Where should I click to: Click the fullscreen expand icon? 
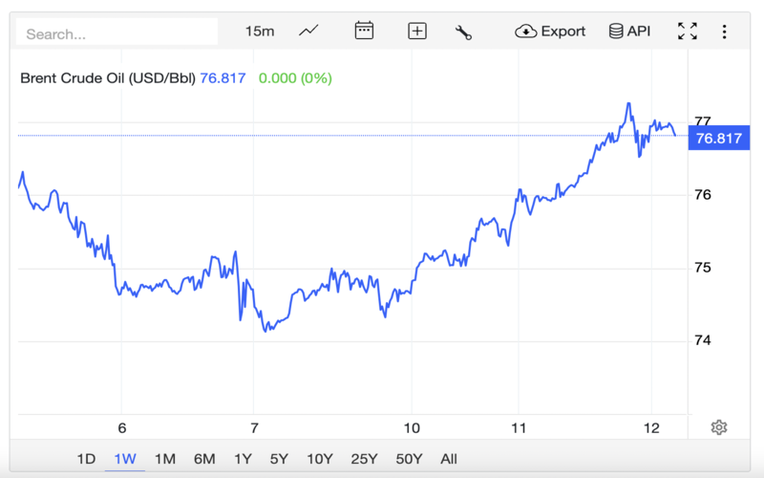(x=688, y=31)
